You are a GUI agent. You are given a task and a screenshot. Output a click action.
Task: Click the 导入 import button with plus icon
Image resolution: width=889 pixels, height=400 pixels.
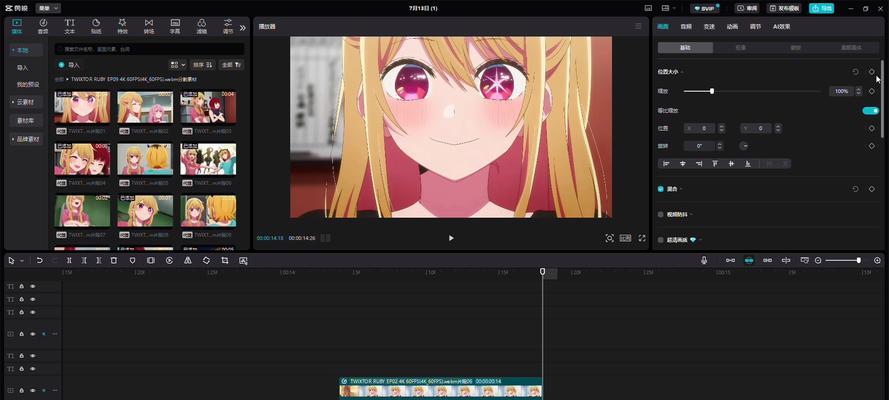[x=69, y=65]
